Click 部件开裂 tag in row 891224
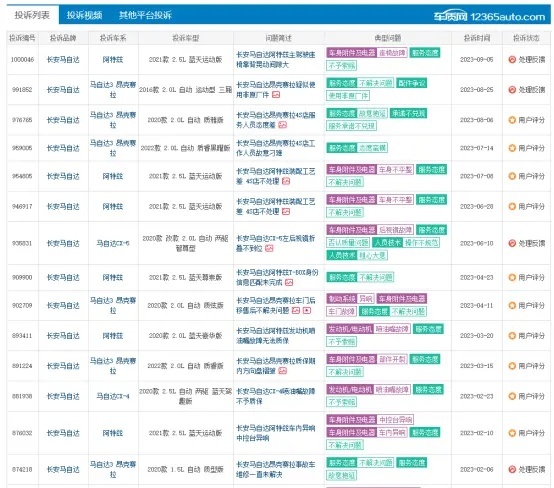 (392, 359)
